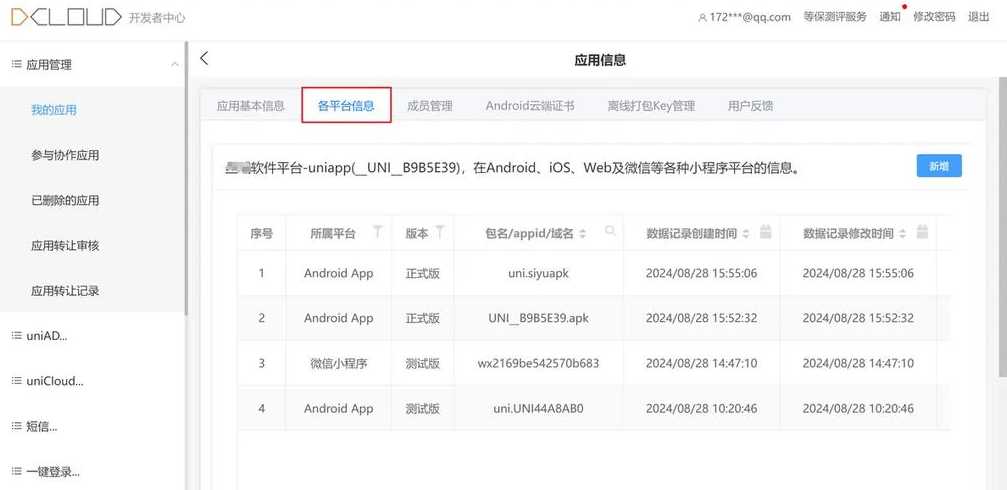Open the 成员管理 tab
The width and height of the screenshot is (1007, 490).
430,106
